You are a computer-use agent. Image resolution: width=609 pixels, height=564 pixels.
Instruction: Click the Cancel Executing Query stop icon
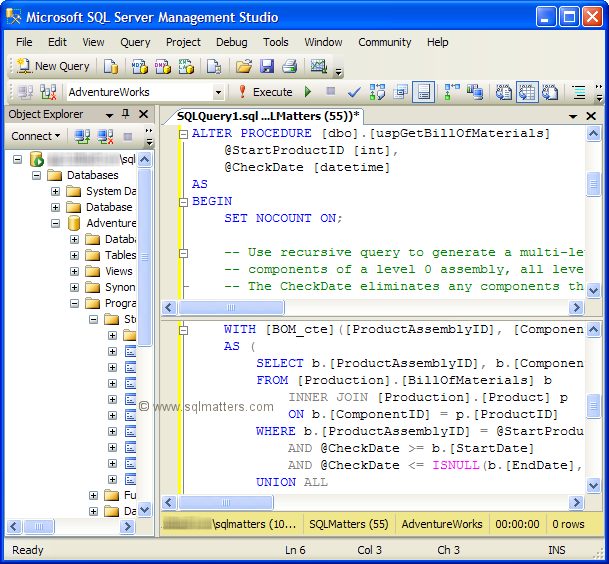click(x=331, y=91)
